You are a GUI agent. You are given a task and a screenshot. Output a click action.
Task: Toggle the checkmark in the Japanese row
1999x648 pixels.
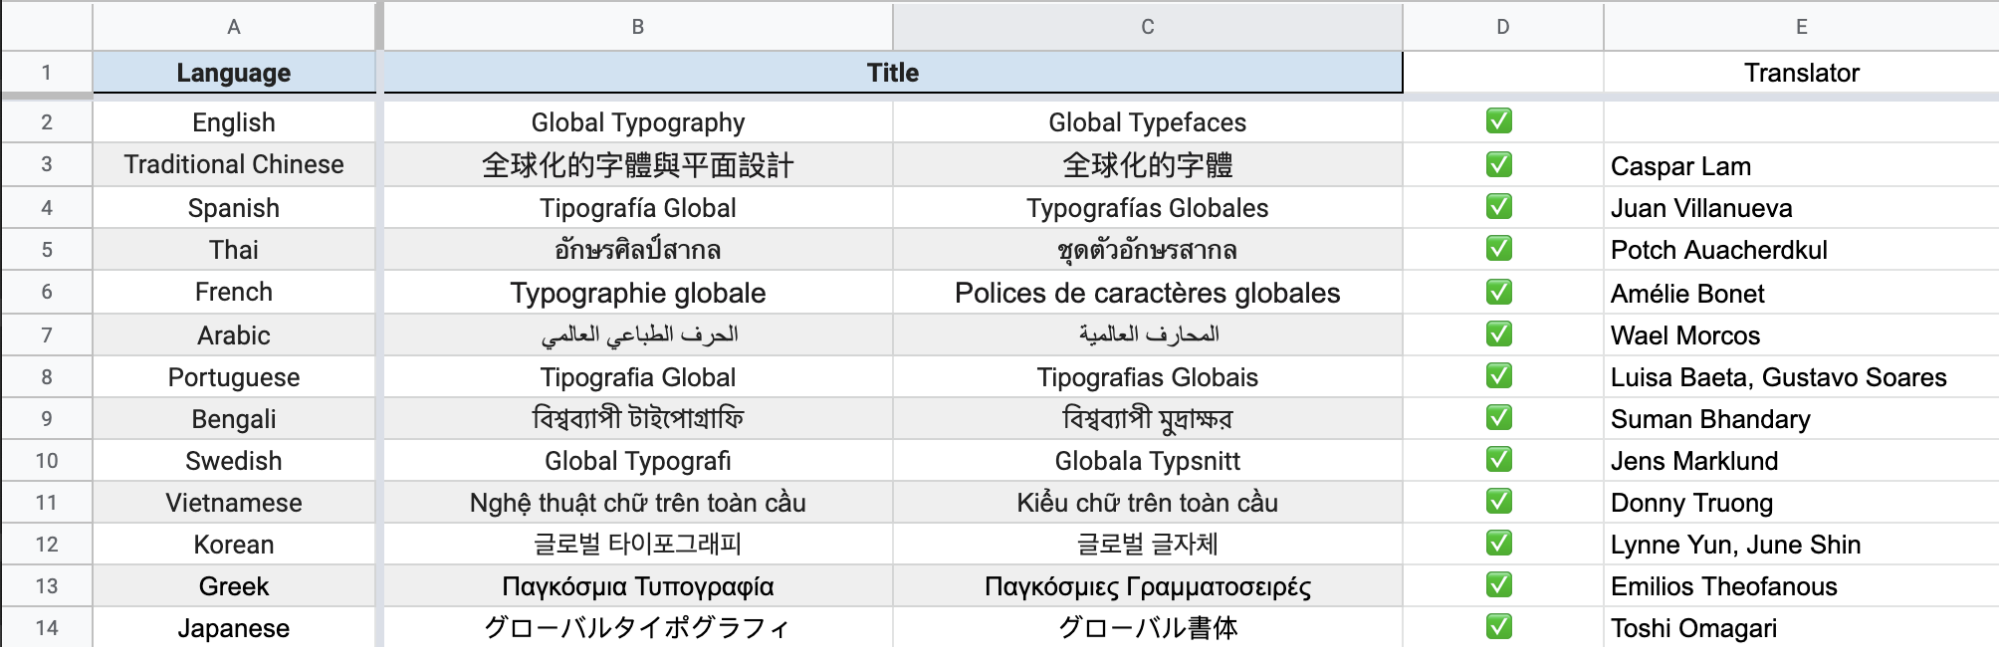point(1501,628)
